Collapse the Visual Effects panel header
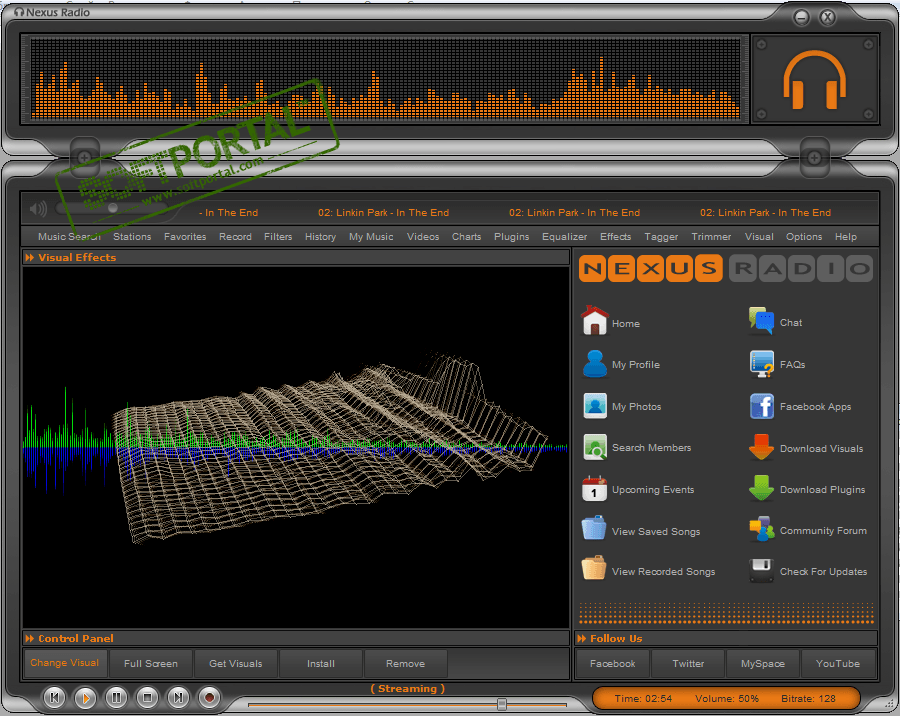 (x=296, y=257)
